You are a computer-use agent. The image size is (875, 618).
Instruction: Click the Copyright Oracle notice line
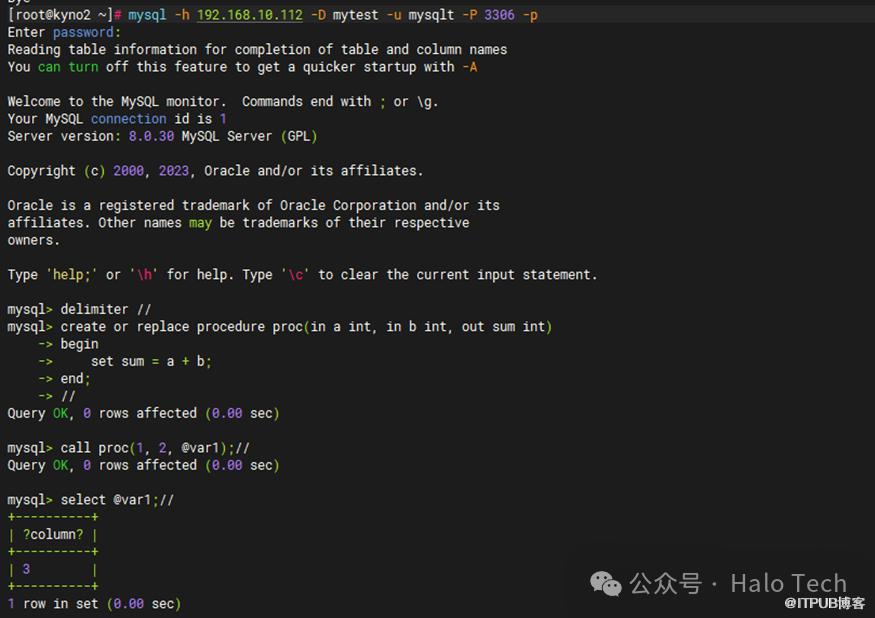215,170
